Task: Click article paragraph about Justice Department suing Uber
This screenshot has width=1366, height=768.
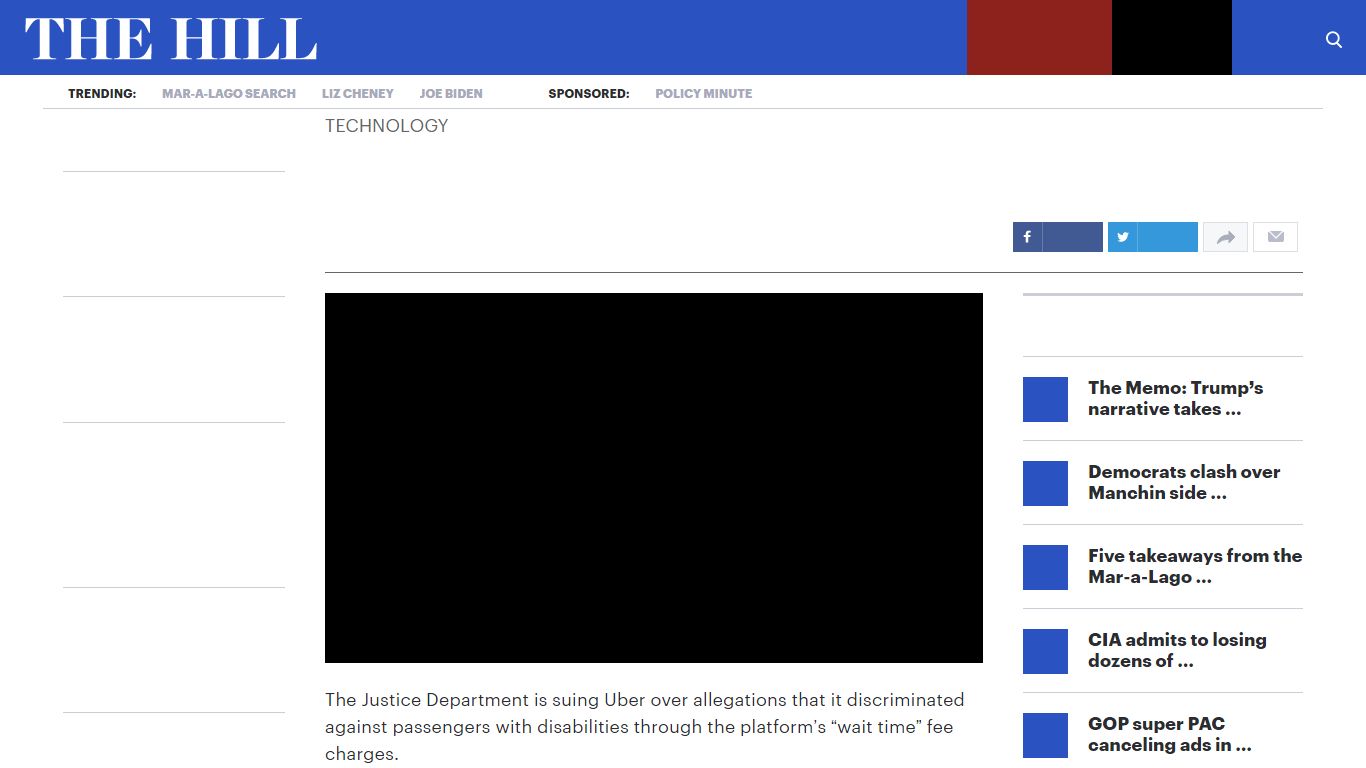Action: 645,727
